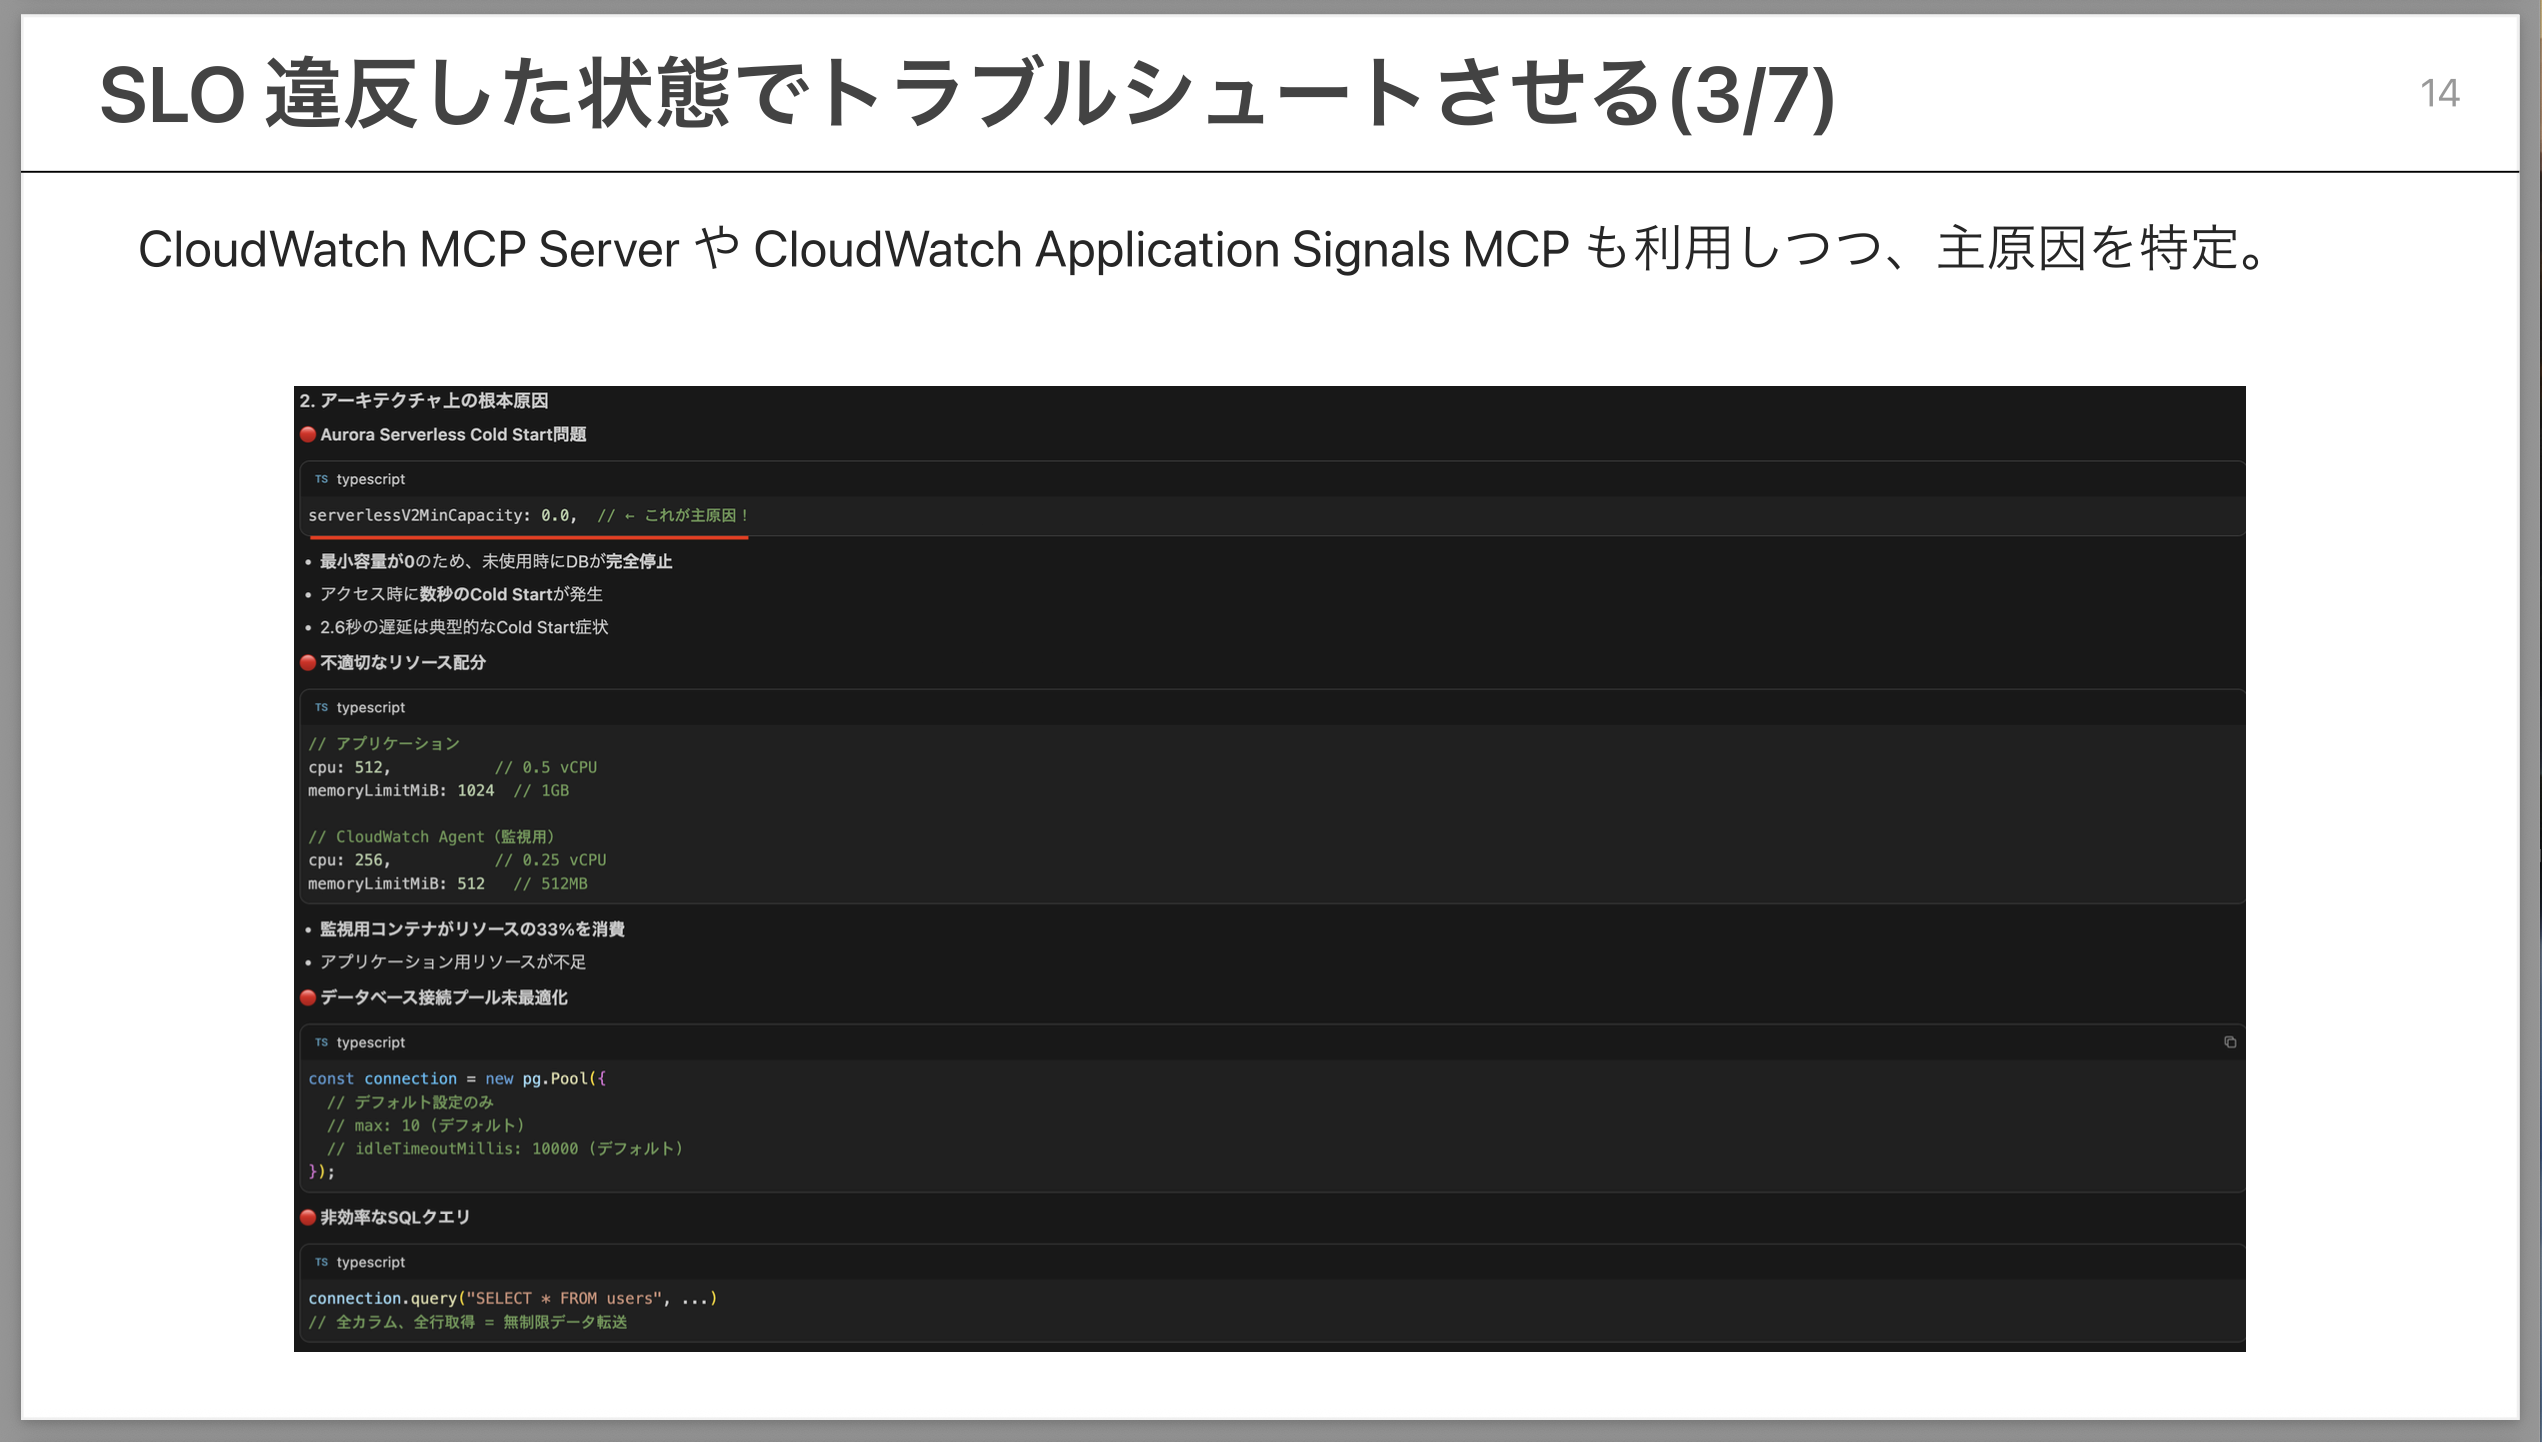Click the bullet アプリケーション用リソースが不足
The height and width of the screenshot is (1442, 2542).
[453, 962]
